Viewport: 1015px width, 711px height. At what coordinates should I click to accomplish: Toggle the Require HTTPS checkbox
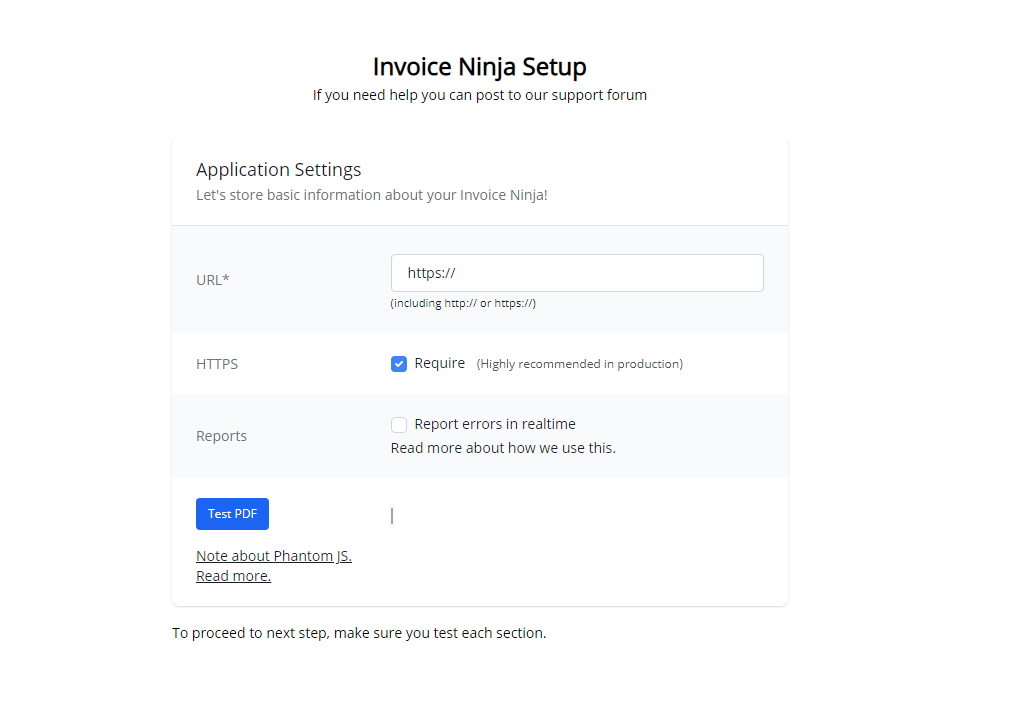(x=399, y=364)
